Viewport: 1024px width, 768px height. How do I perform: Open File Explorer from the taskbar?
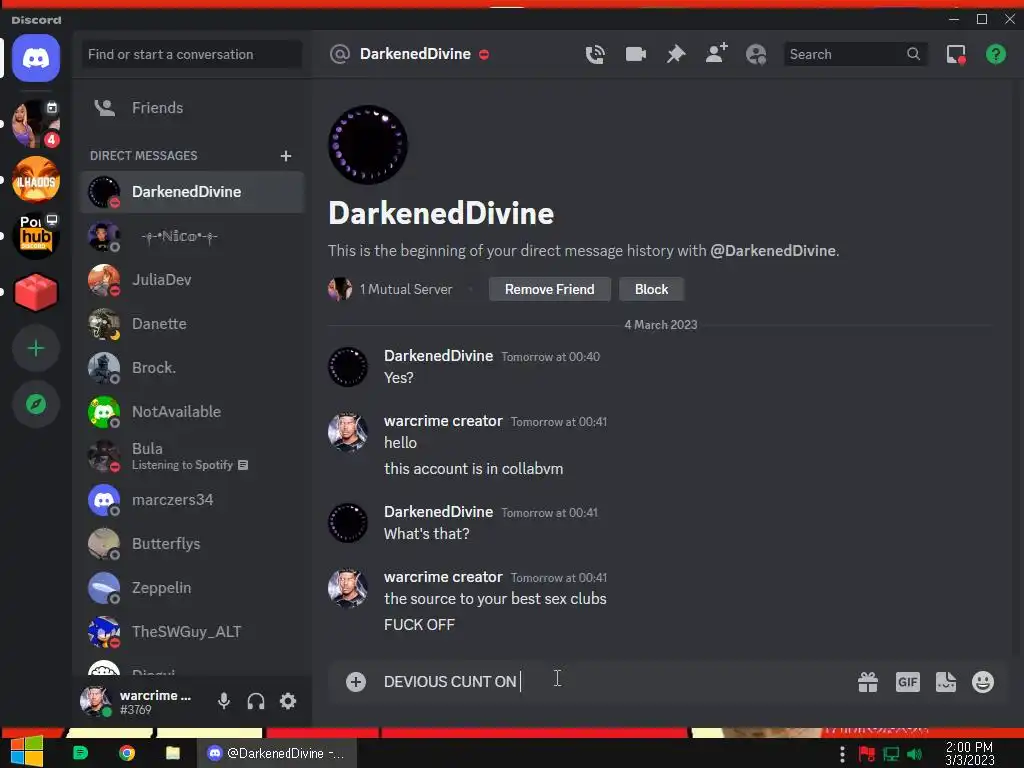(173, 753)
